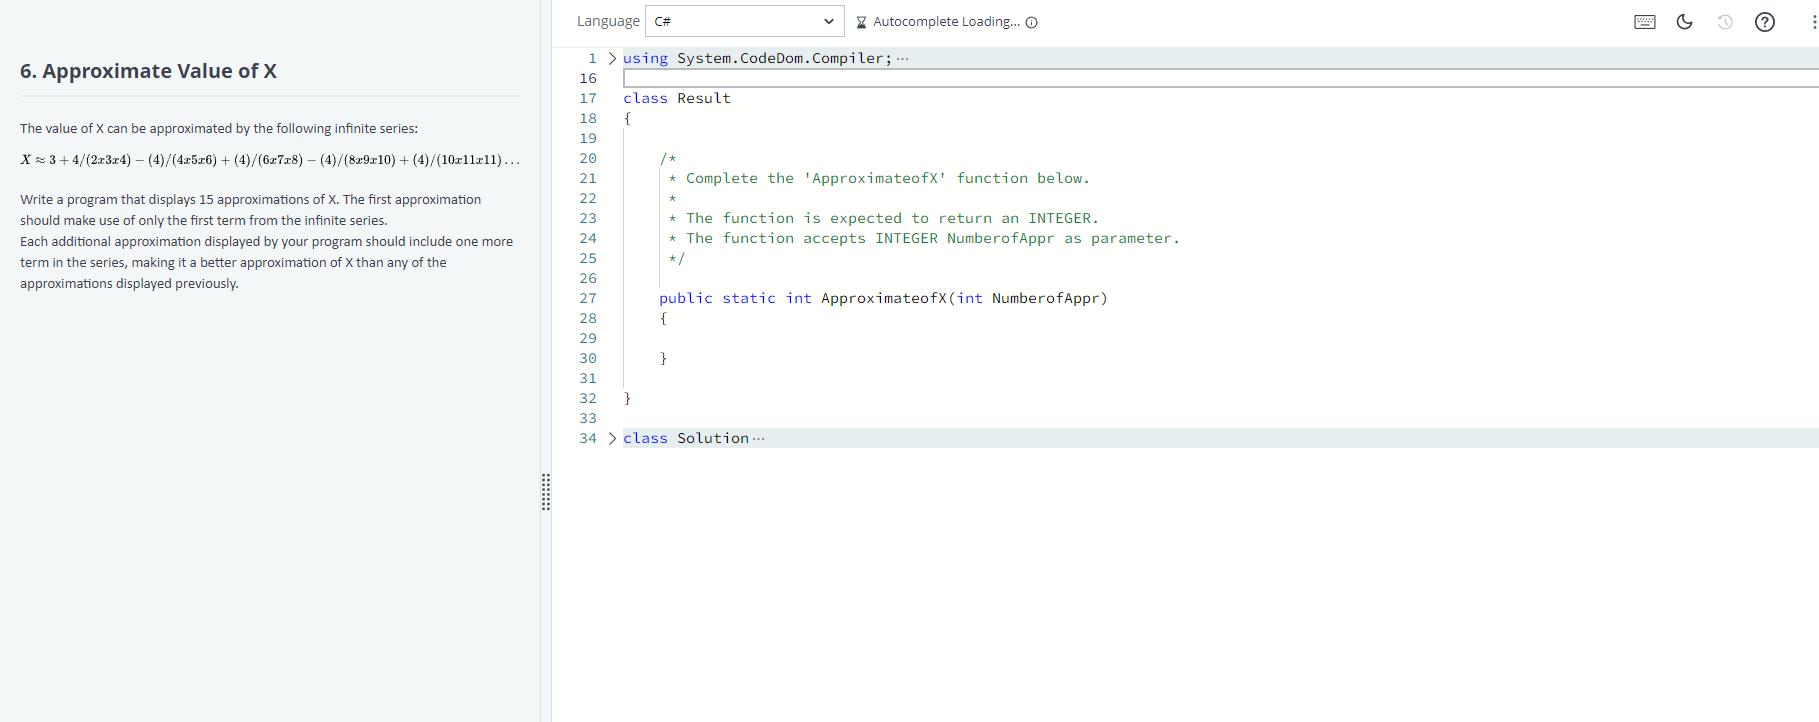Place cursor on empty line 29
Image resolution: width=1819 pixels, height=722 pixels.
click(x=1220, y=338)
